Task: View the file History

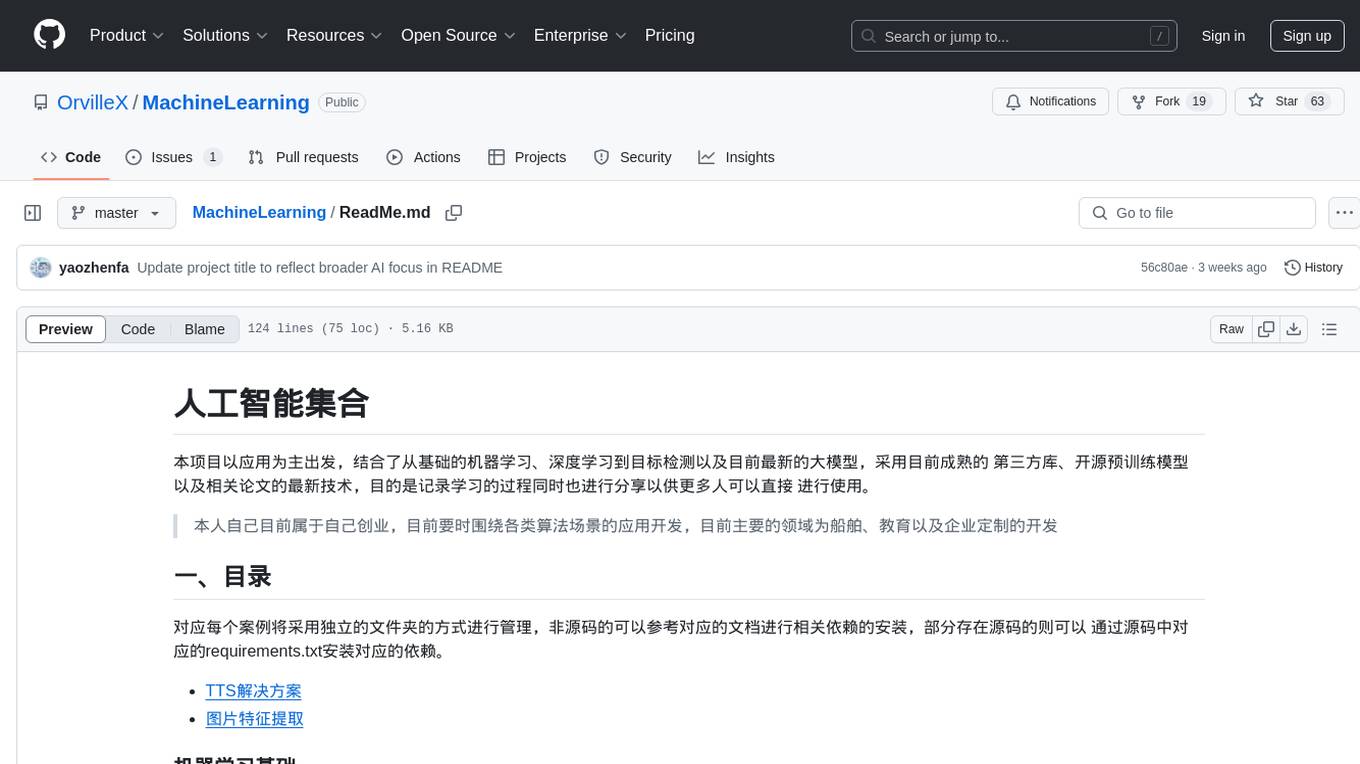Action: point(1313,268)
